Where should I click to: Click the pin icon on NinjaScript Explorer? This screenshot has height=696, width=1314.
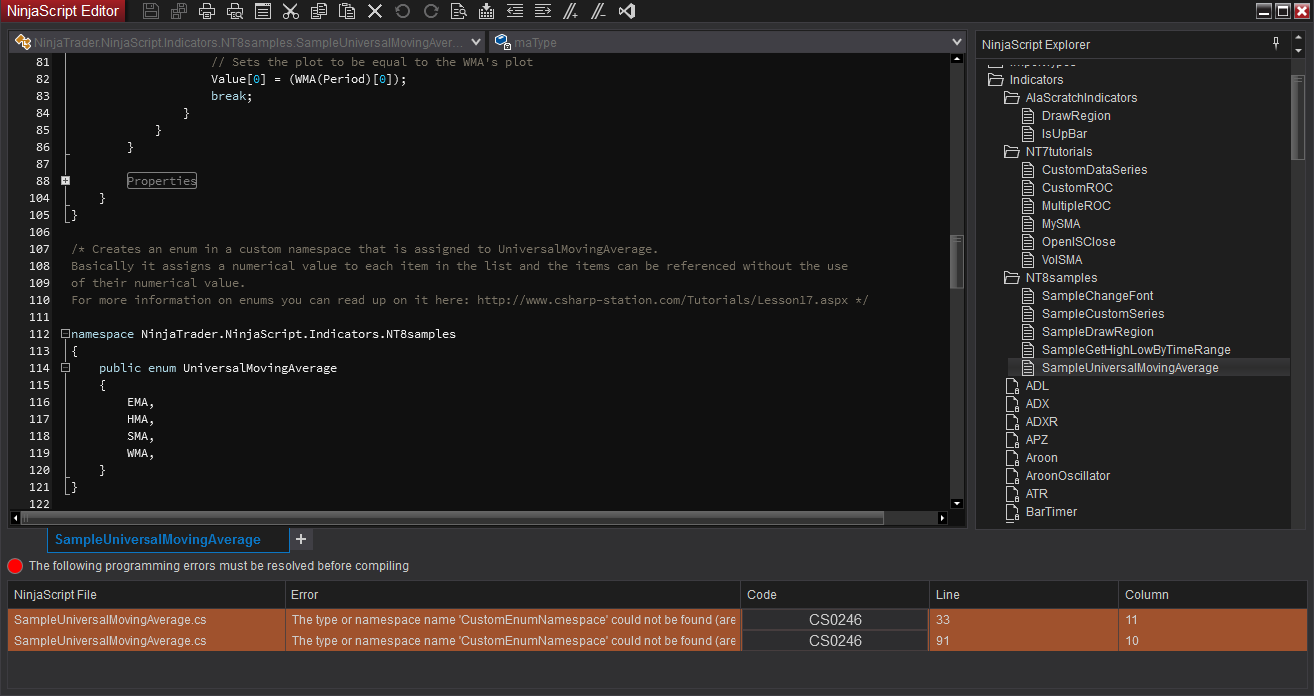coord(1276,44)
